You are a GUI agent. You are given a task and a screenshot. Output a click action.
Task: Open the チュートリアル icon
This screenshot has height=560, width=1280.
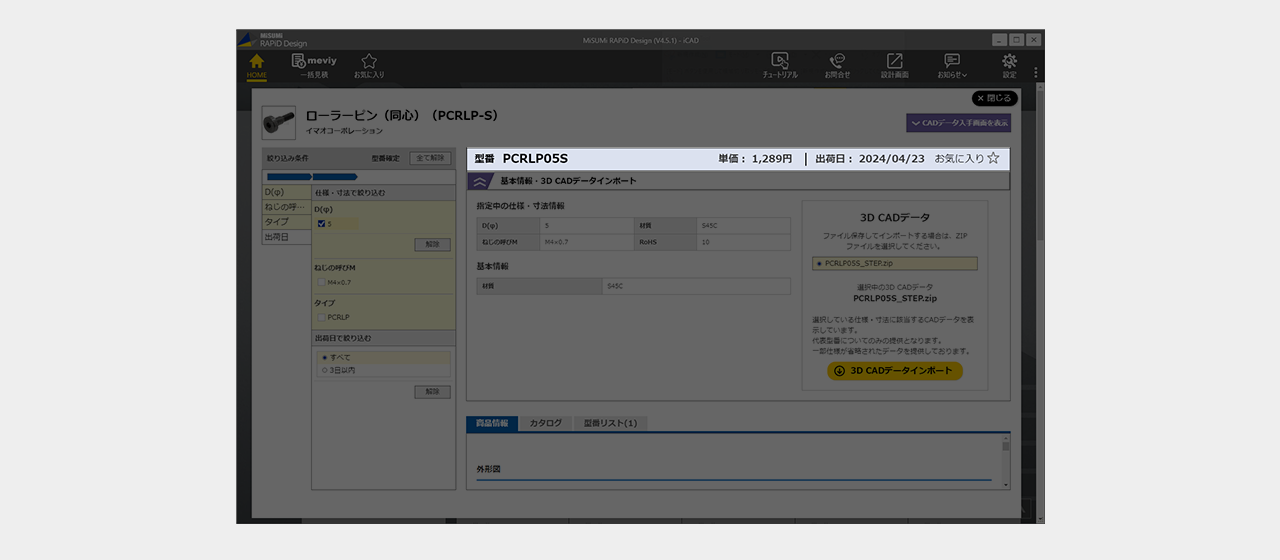pyautogui.click(x=780, y=65)
